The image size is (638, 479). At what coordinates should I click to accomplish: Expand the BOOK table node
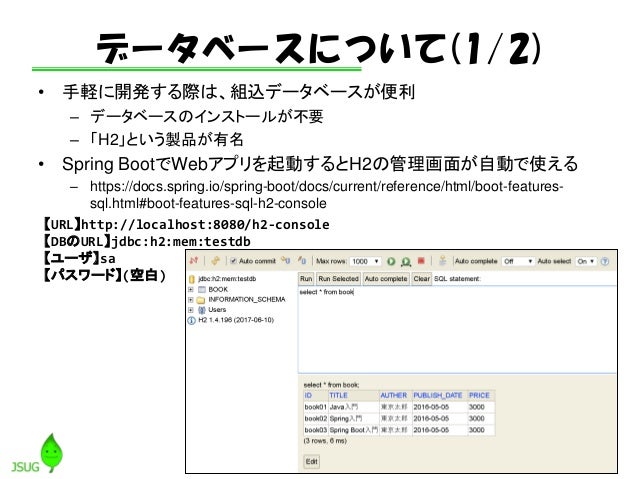(x=190, y=289)
